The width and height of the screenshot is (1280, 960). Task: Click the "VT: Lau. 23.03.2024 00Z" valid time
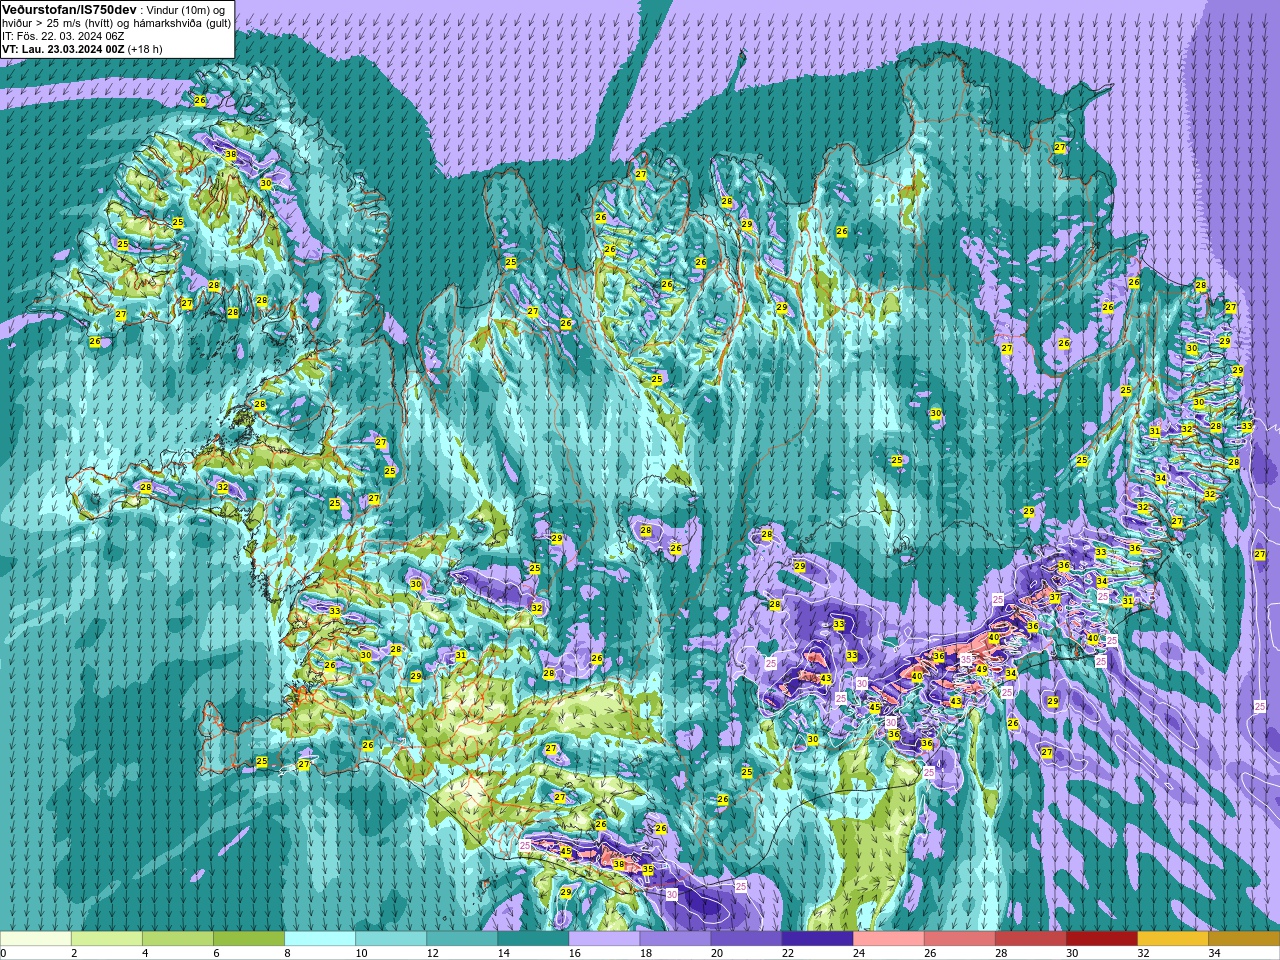[x=63, y=48]
